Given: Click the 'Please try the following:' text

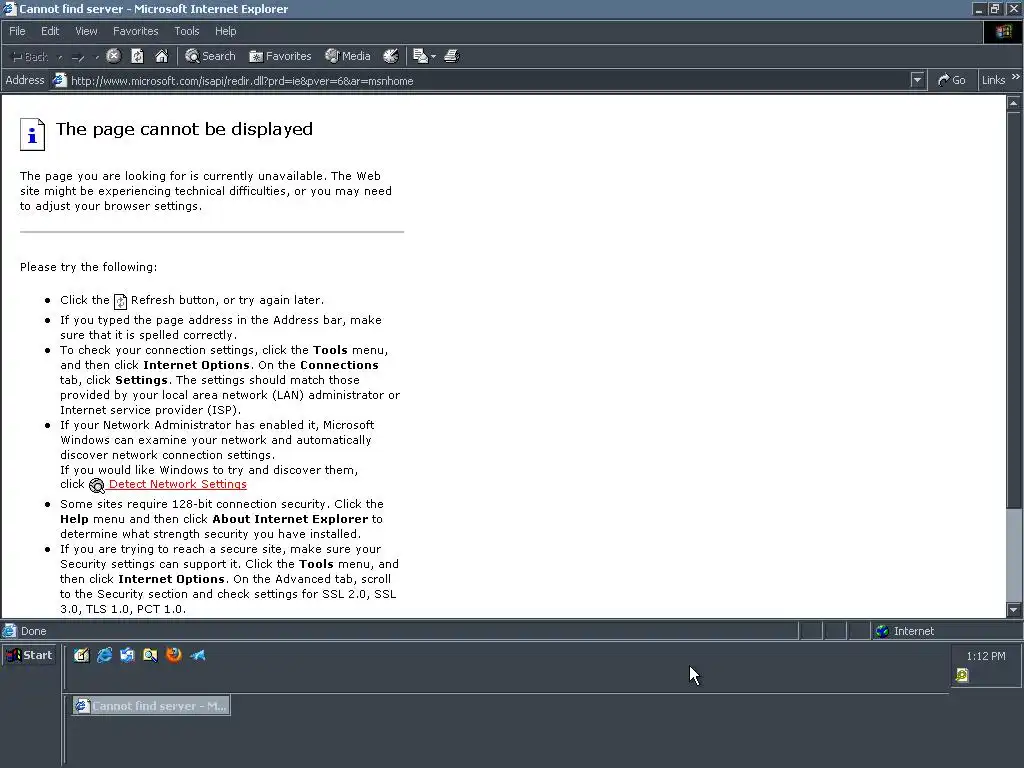Looking at the screenshot, I should coord(88,266).
